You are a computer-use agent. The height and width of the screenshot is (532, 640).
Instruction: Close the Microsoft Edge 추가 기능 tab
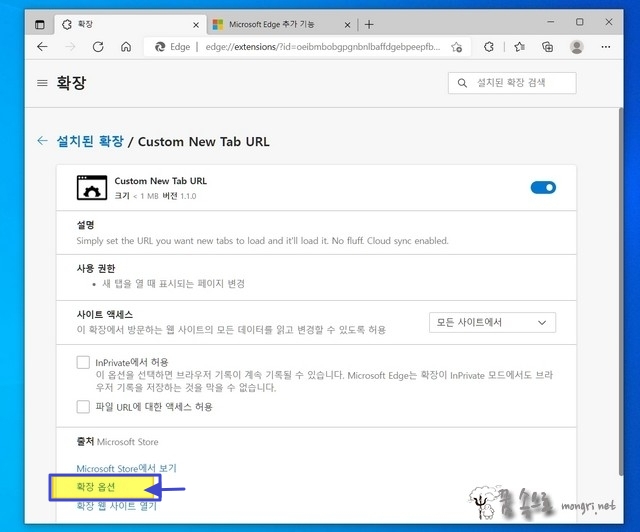(347, 25)
